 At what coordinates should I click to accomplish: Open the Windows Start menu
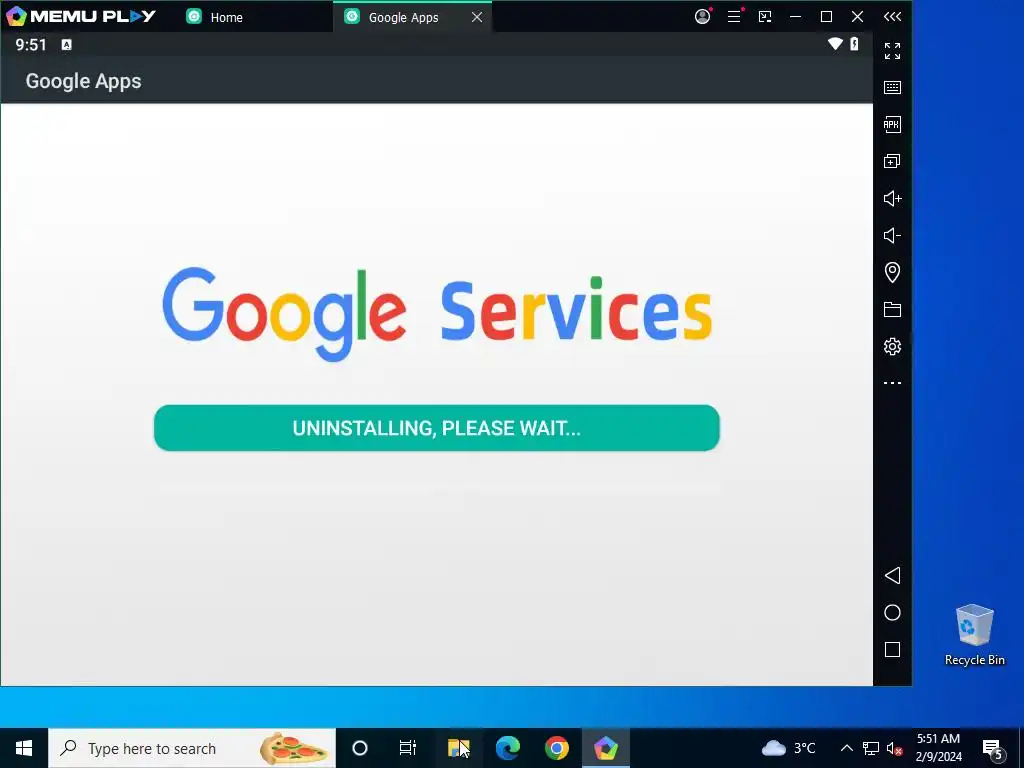point(24,748)
